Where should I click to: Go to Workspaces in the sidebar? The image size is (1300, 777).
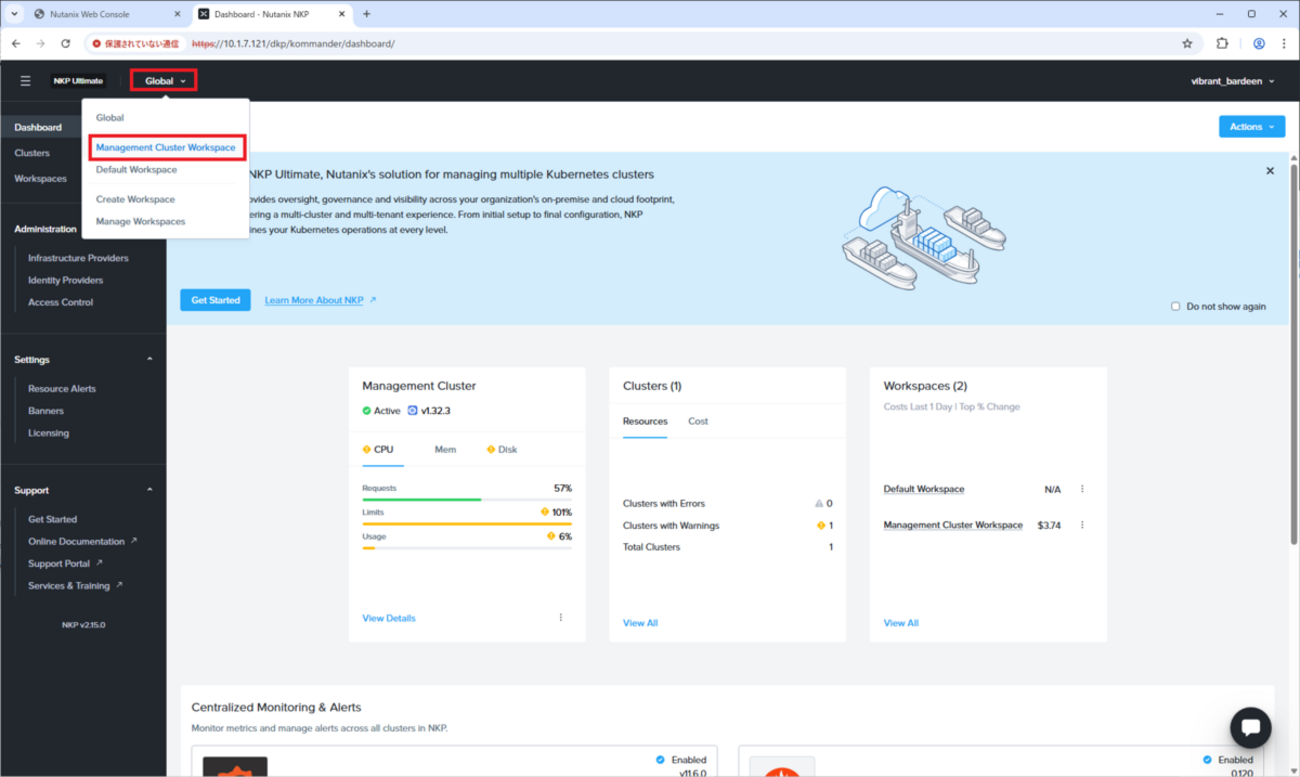click(41, 179)
